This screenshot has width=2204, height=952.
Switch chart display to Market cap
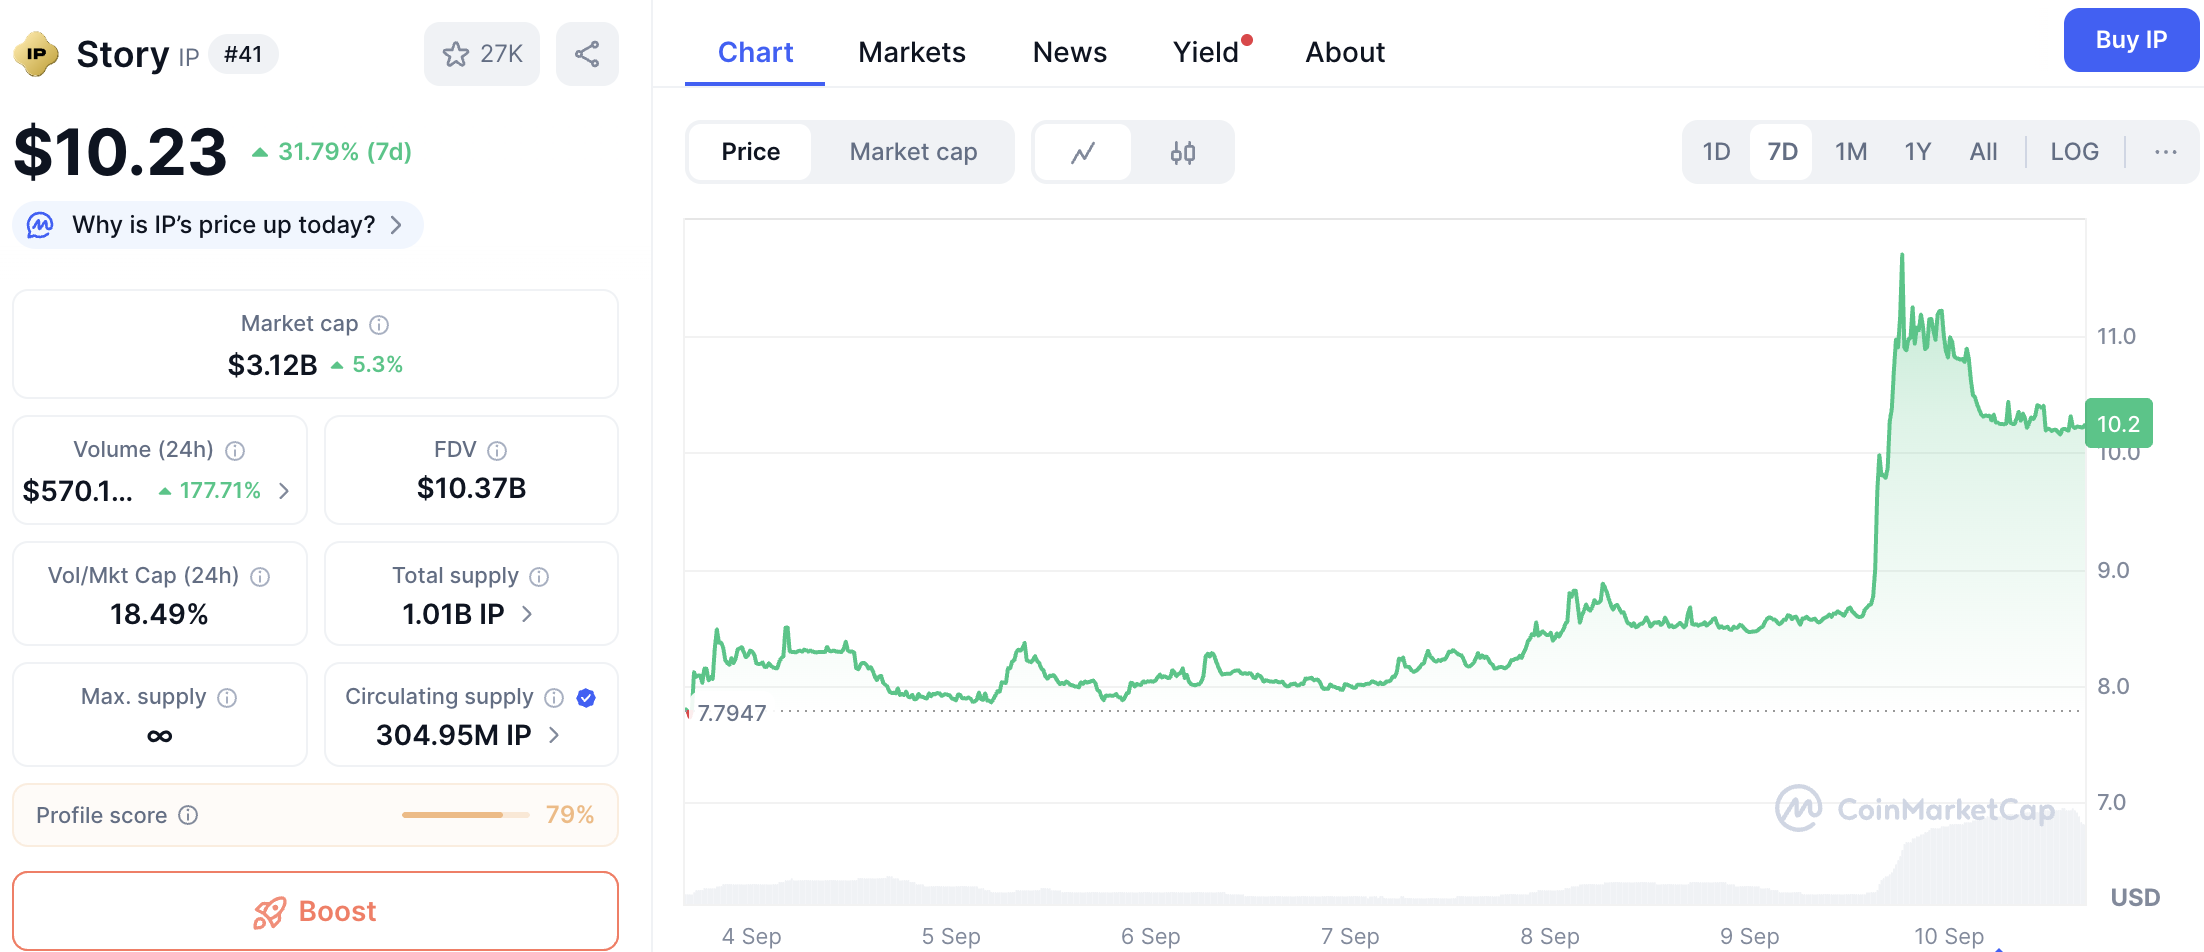point(913,152)
